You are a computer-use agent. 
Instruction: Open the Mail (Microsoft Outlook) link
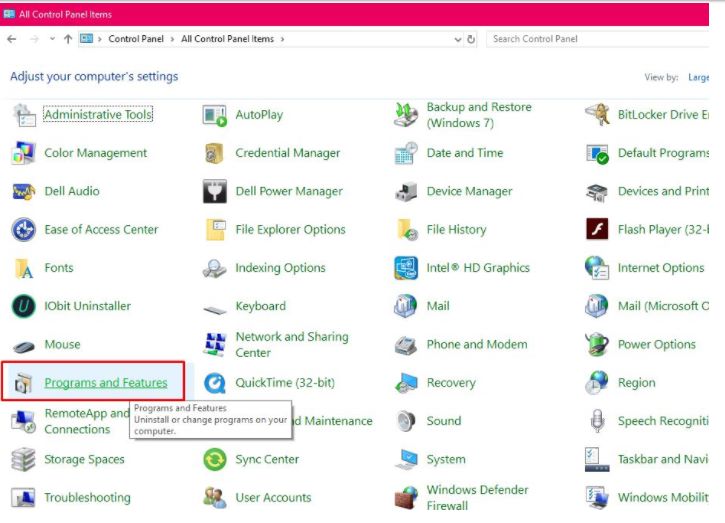tap(663, 306)
